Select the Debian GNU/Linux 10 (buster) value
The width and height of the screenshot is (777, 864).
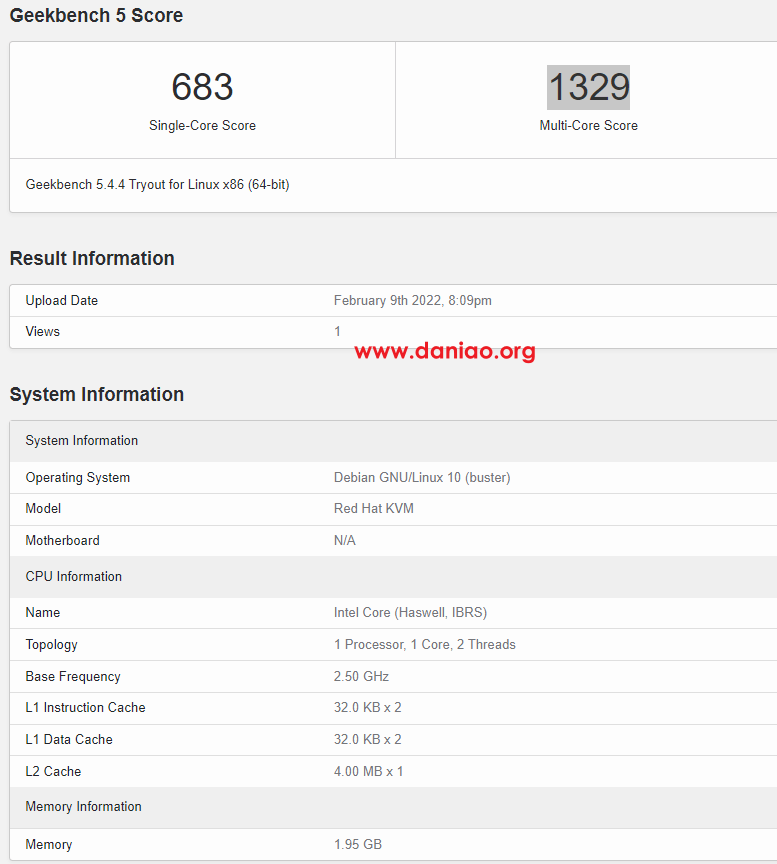point(422,477)
